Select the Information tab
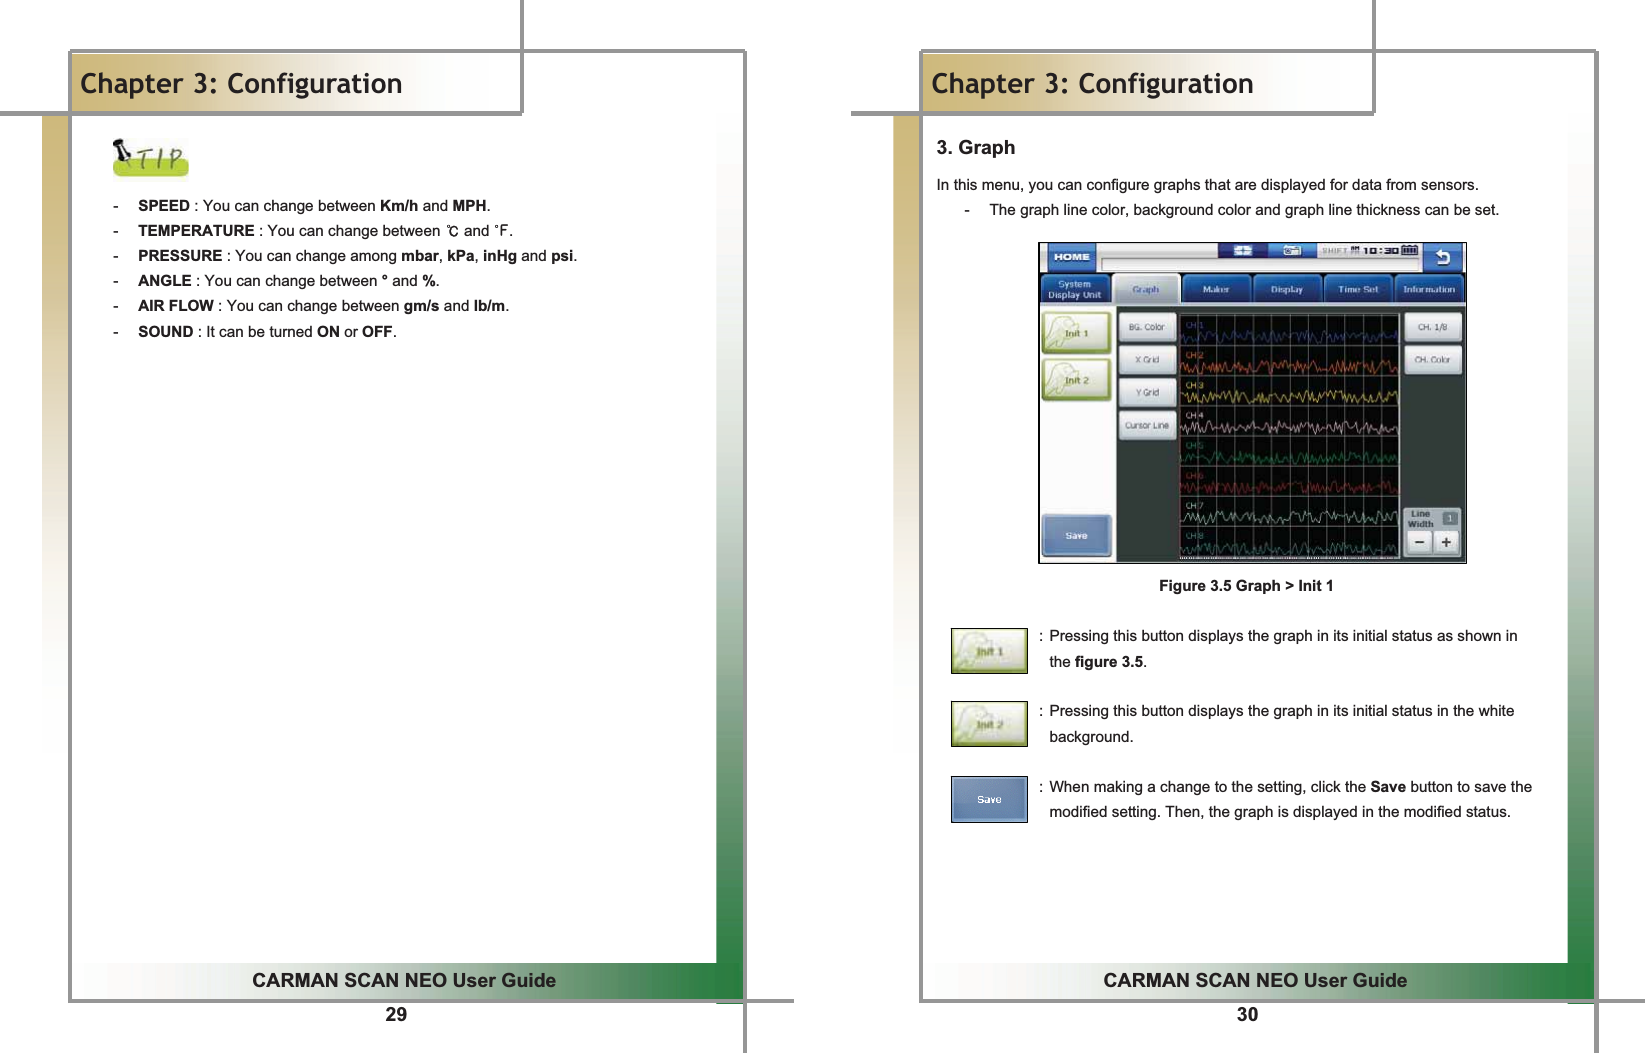This screenshot has width=1645, height=1053. (x=1428, y=289)
